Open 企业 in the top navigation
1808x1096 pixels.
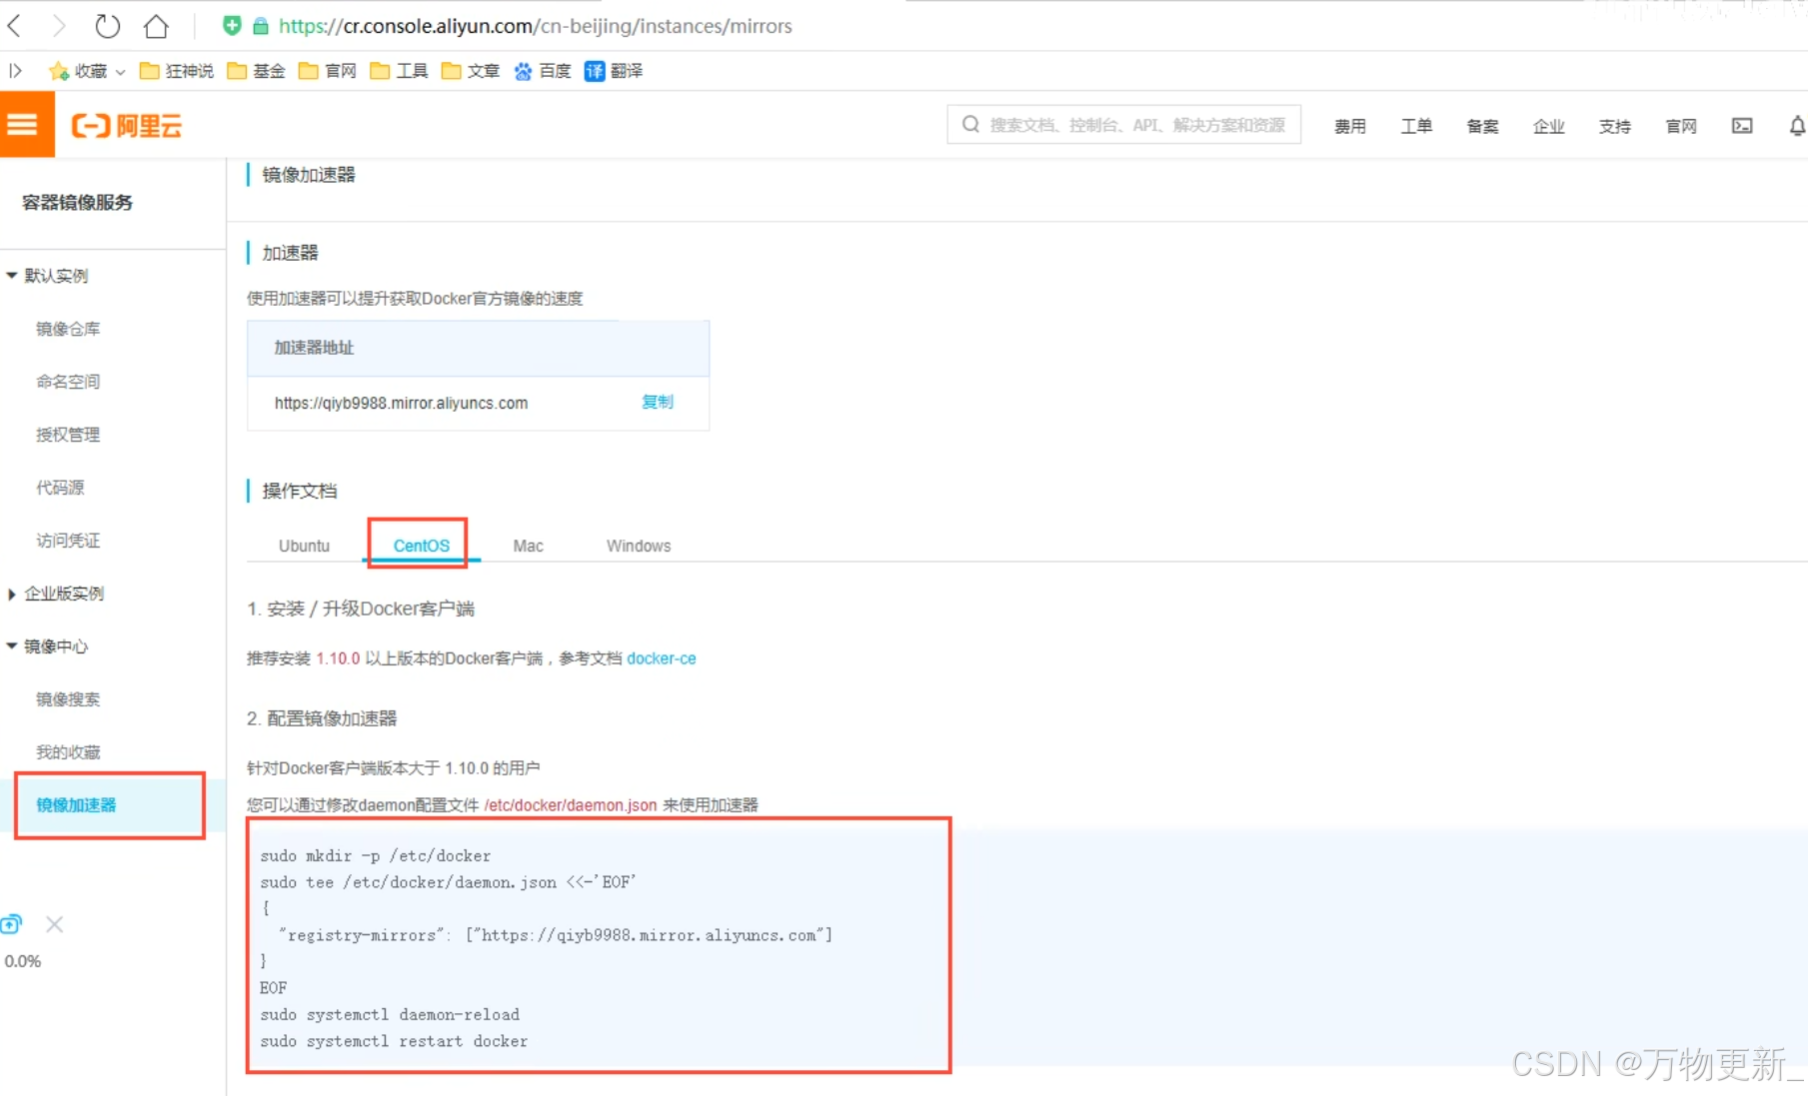pos(1548,126)
